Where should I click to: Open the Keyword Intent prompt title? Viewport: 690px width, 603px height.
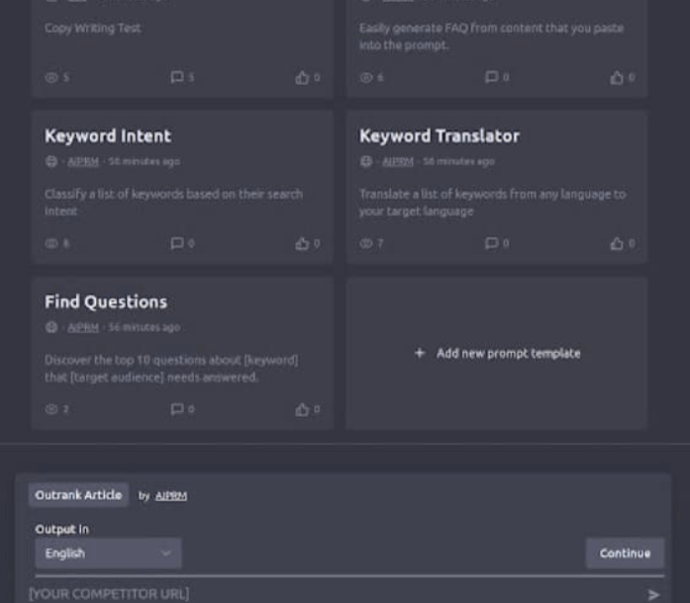108,136
